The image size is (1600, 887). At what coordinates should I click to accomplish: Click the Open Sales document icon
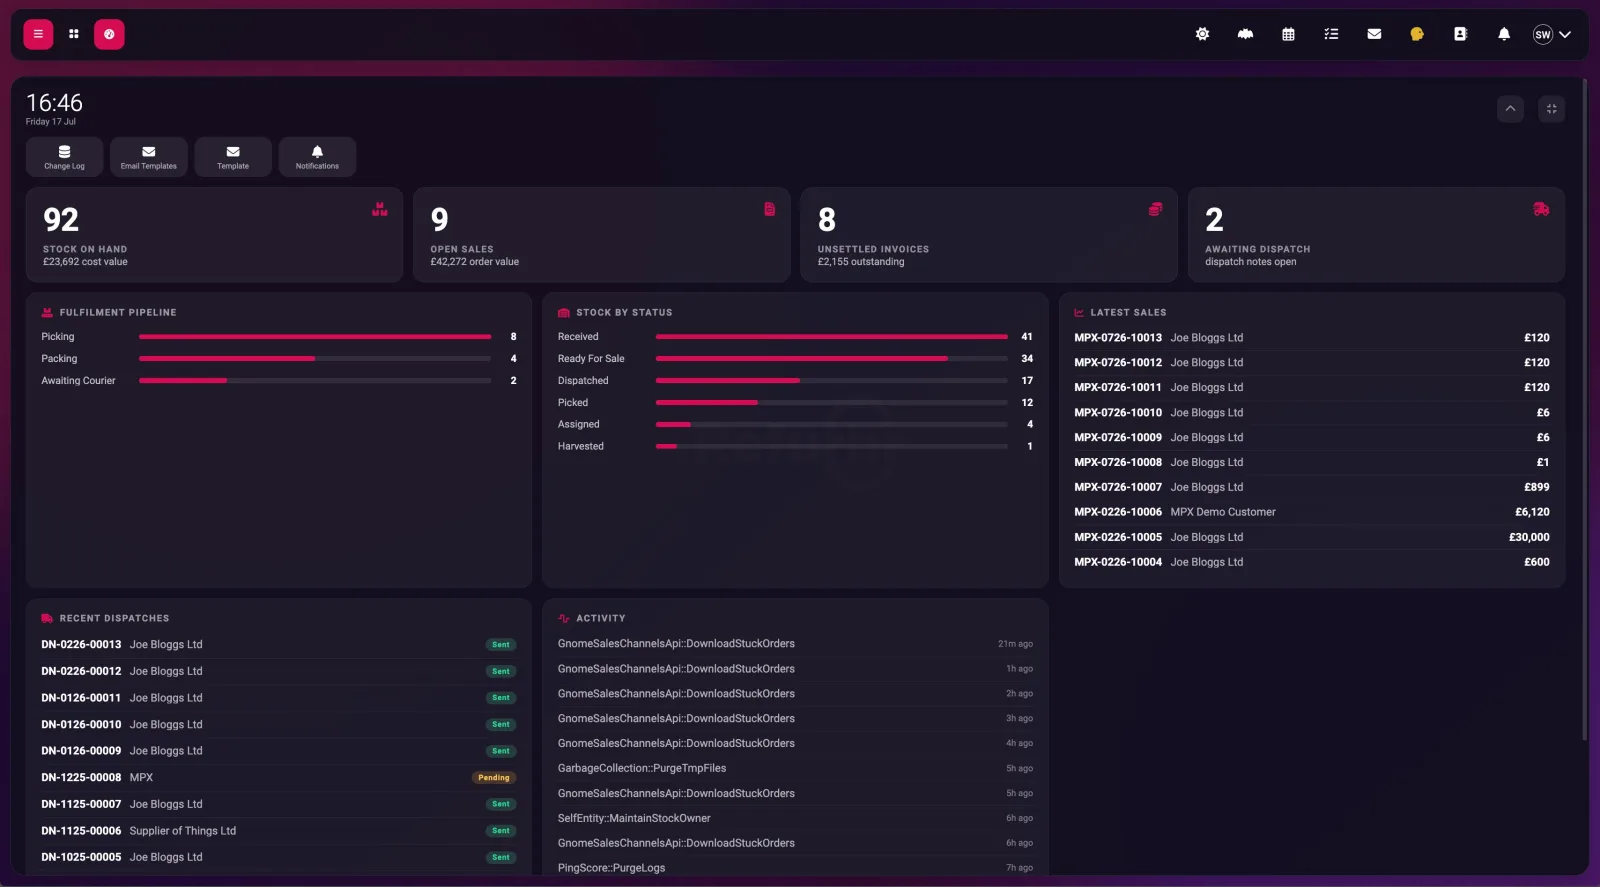click(x=769, y=209)
